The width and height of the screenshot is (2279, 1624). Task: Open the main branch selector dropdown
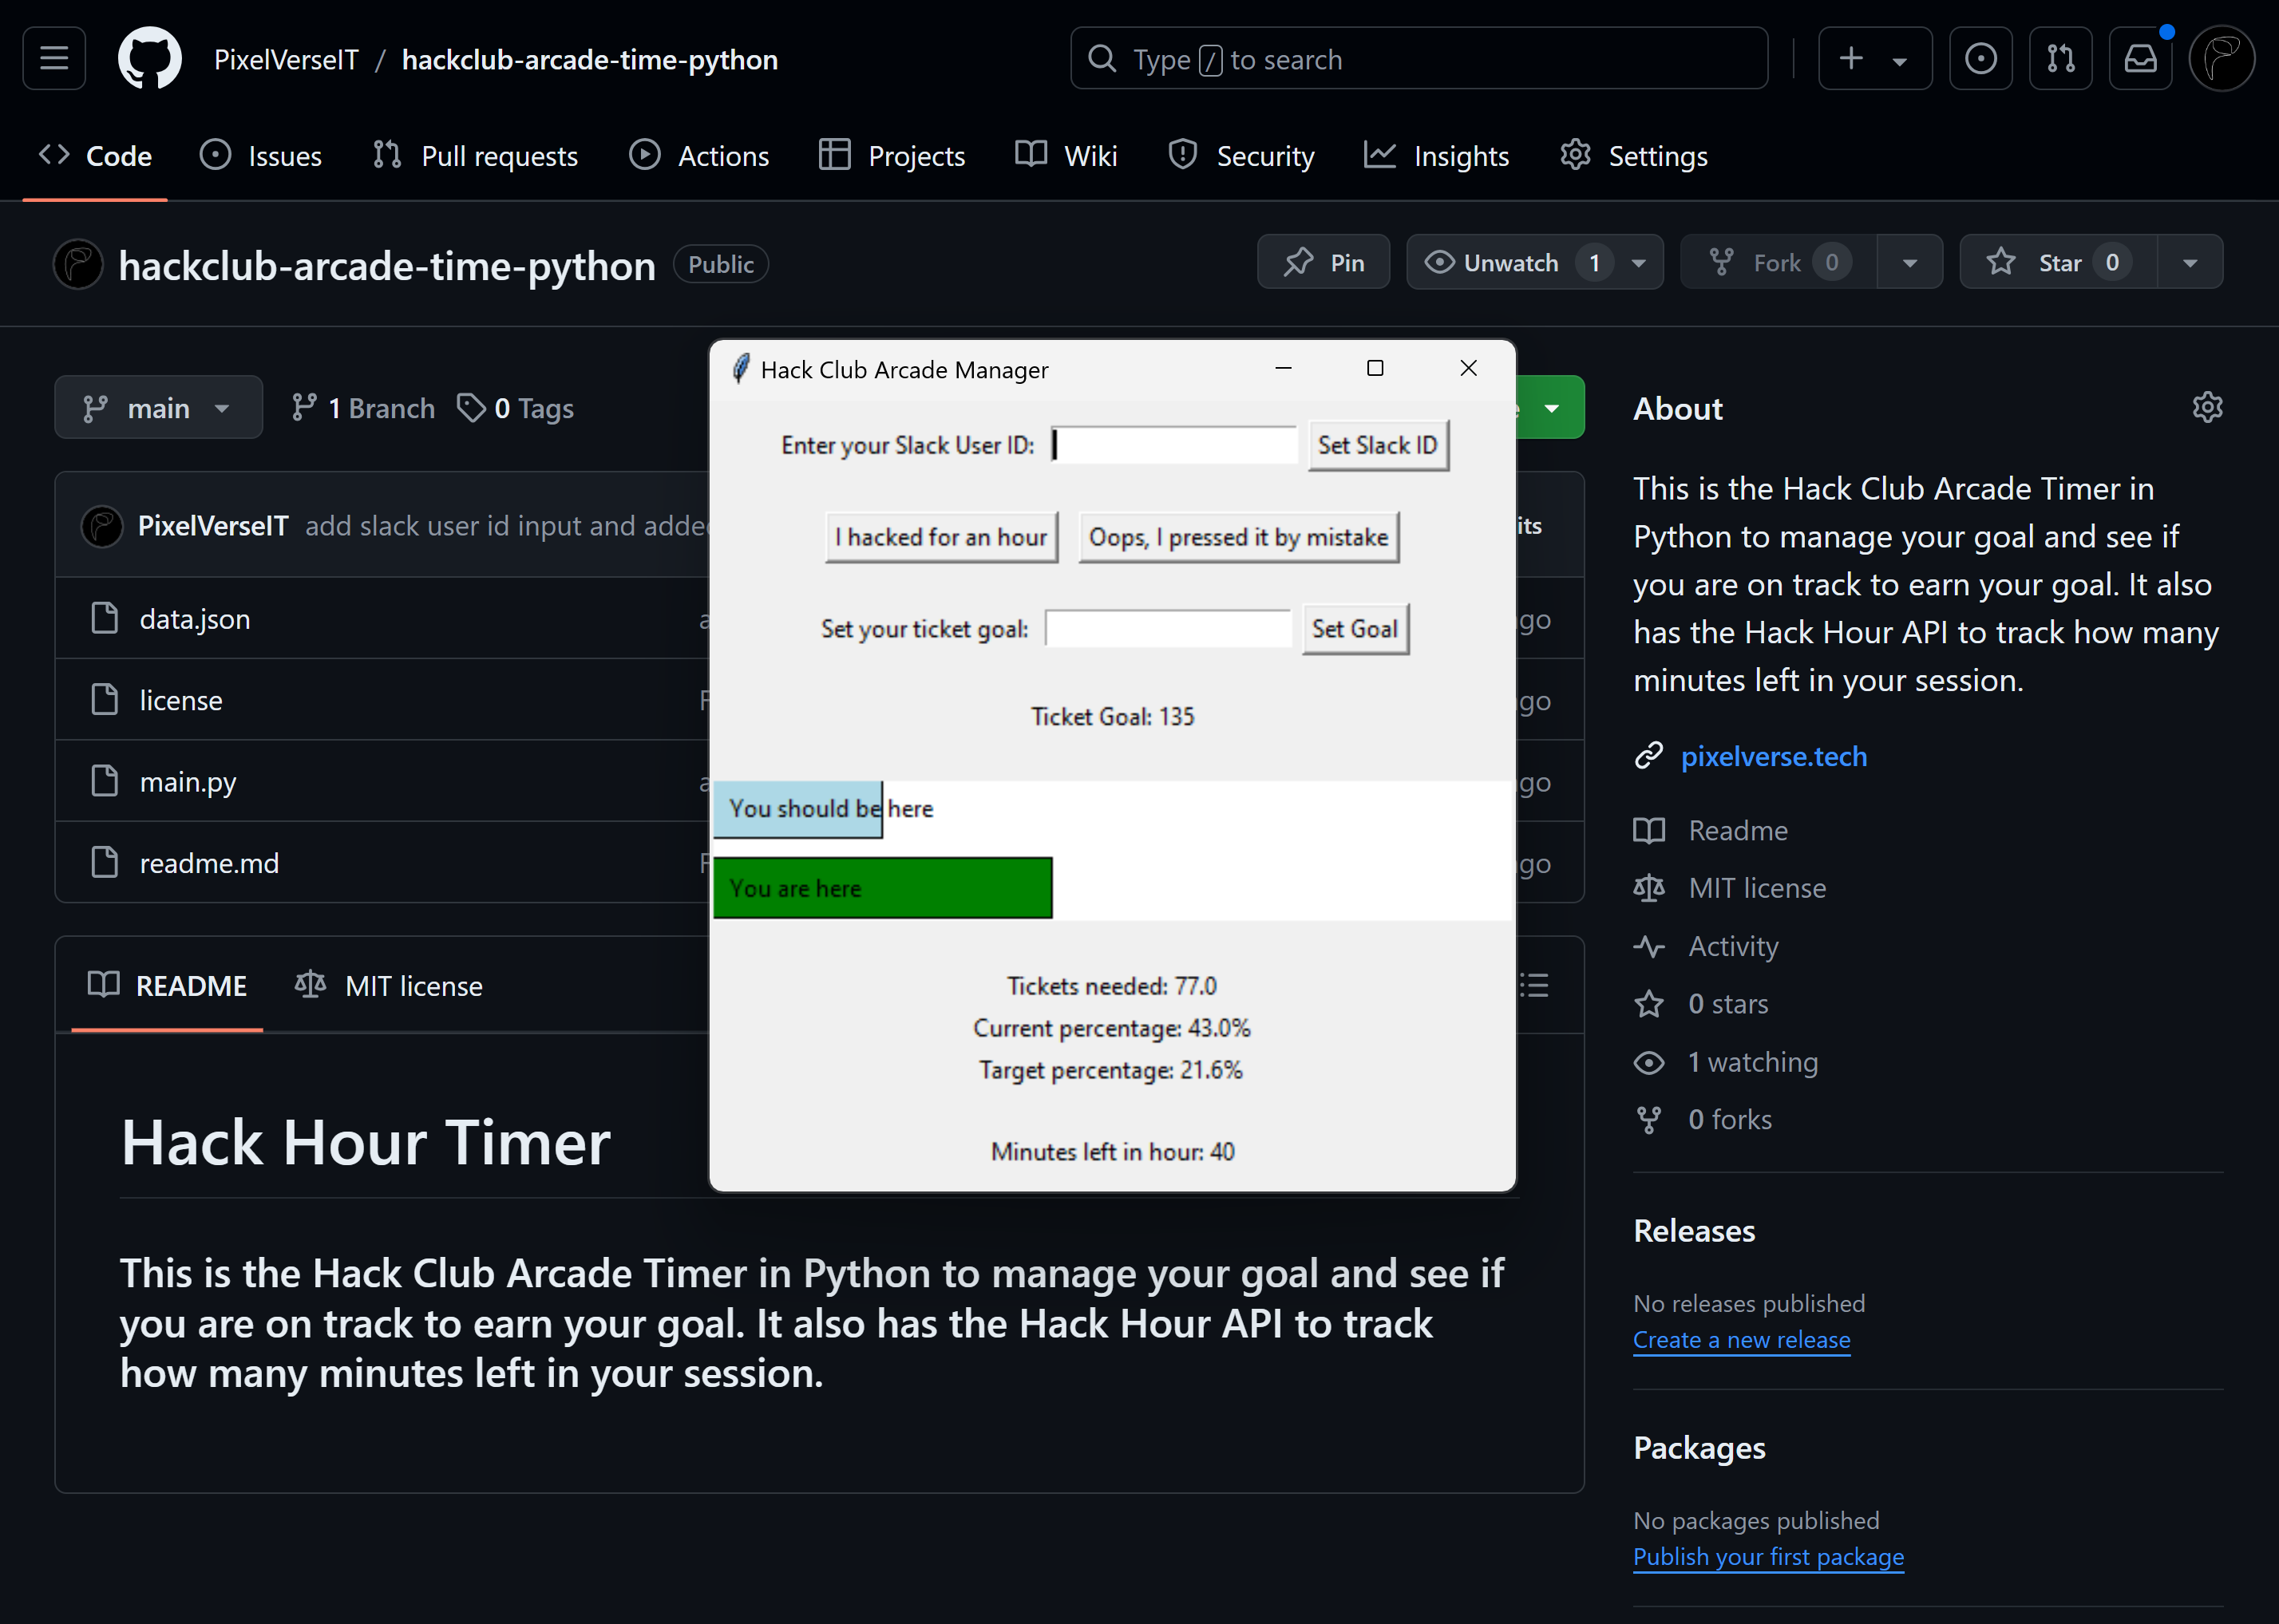coord(158,407)
